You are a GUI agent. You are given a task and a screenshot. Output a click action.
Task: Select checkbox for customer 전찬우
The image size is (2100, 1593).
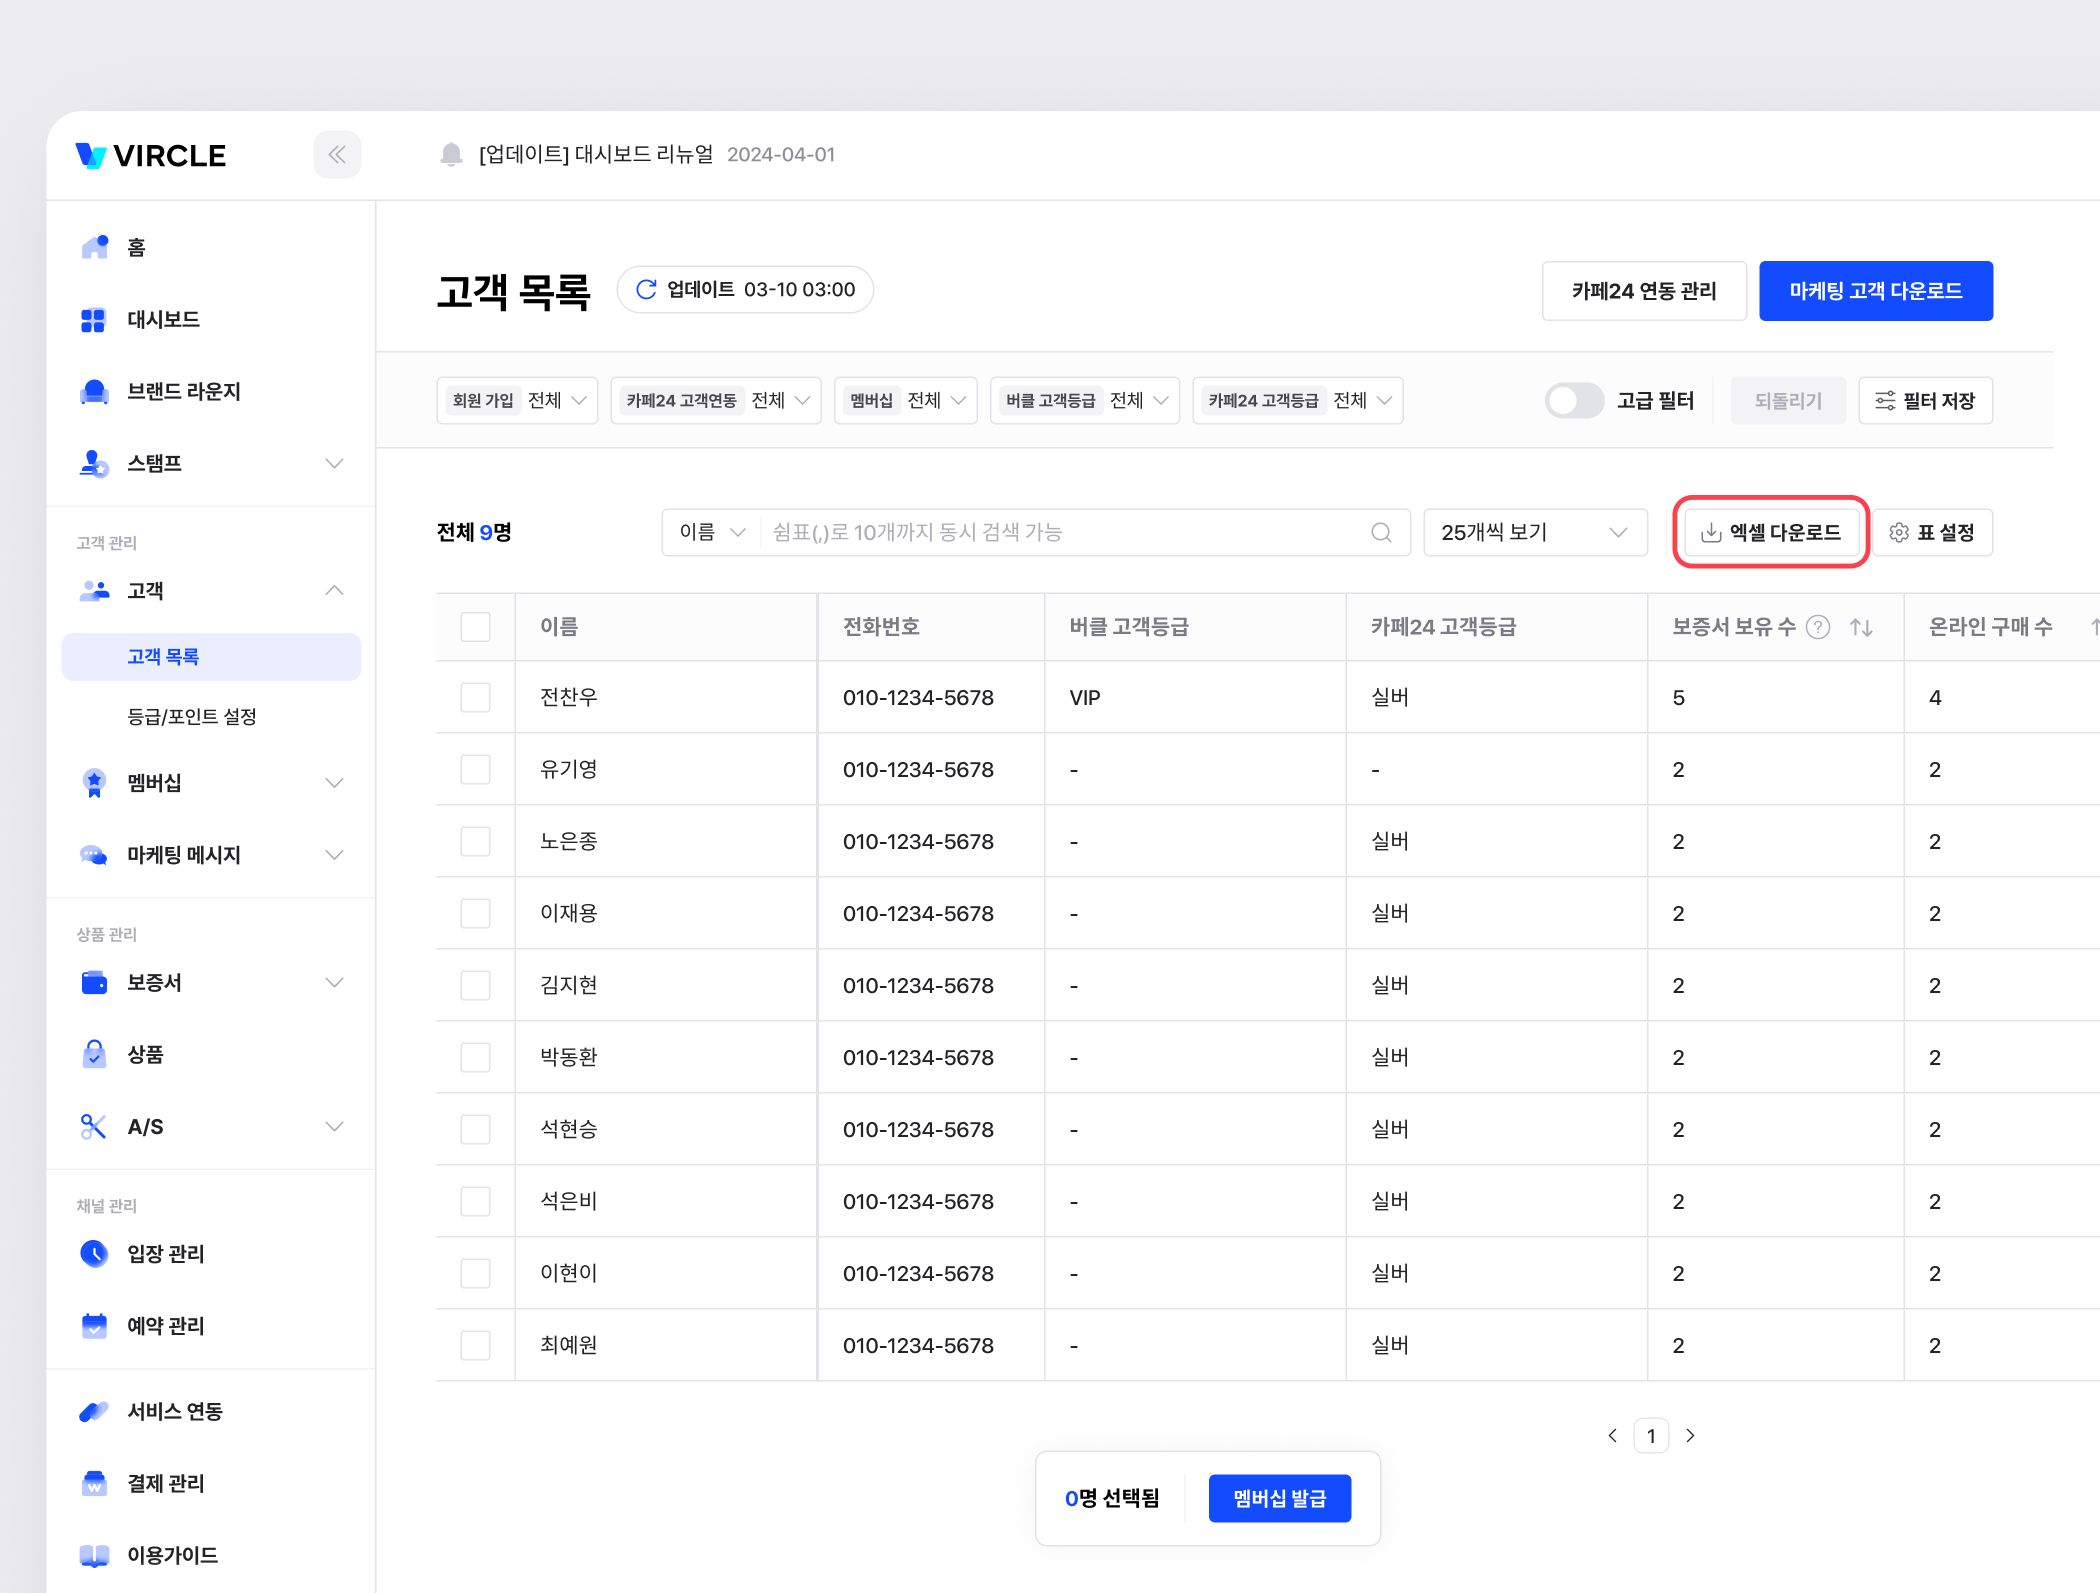(475, 697)
